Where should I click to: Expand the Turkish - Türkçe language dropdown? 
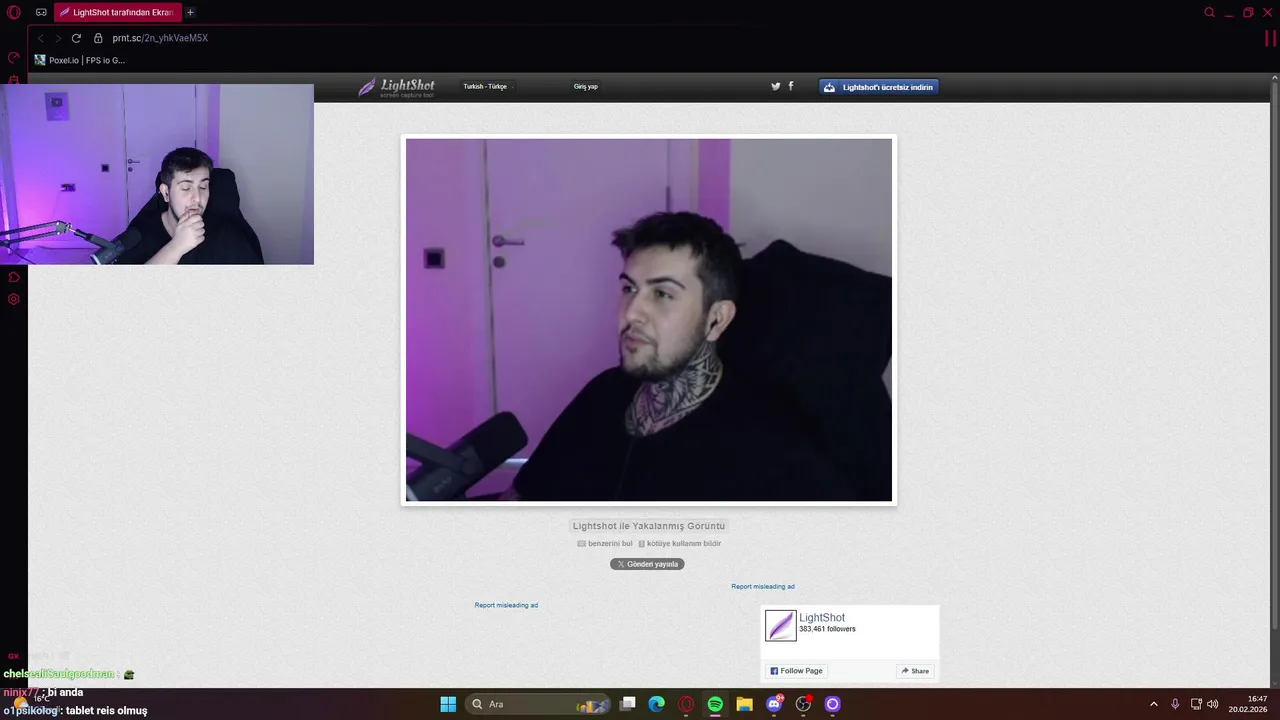coord(486,87)
